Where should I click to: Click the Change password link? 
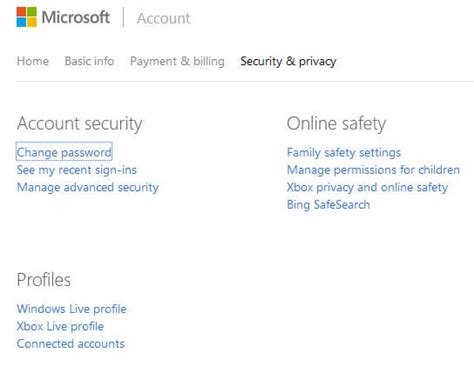click(64, 152)
